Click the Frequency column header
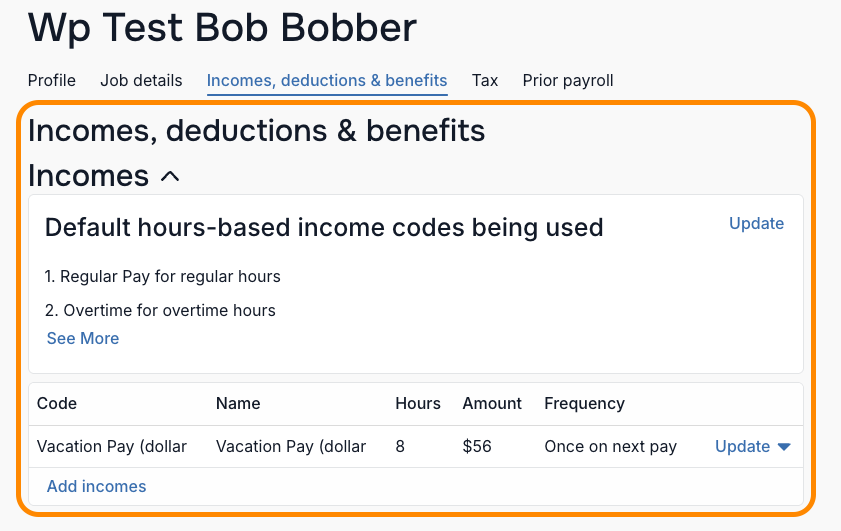This screenshot has height=531, width=841. point(585,403)
